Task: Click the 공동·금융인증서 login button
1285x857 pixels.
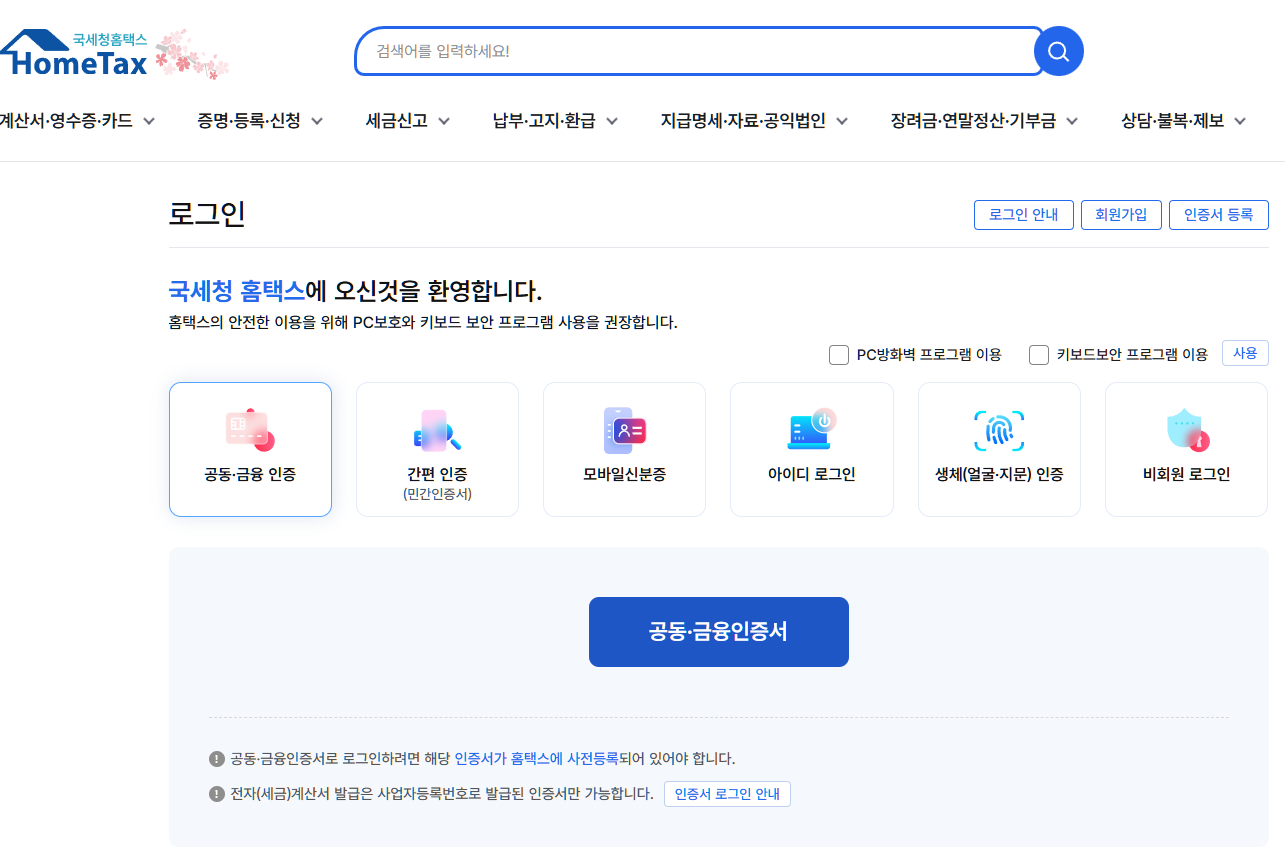Action: coord(718,631)
